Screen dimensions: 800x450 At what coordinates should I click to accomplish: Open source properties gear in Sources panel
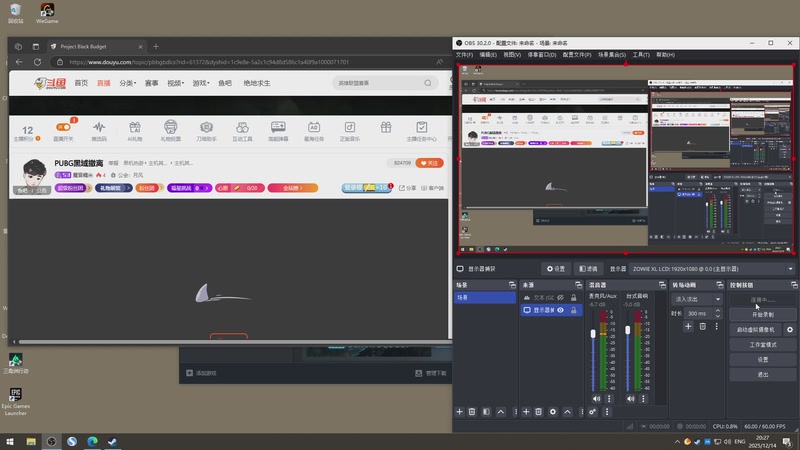(x=553, y=412)
